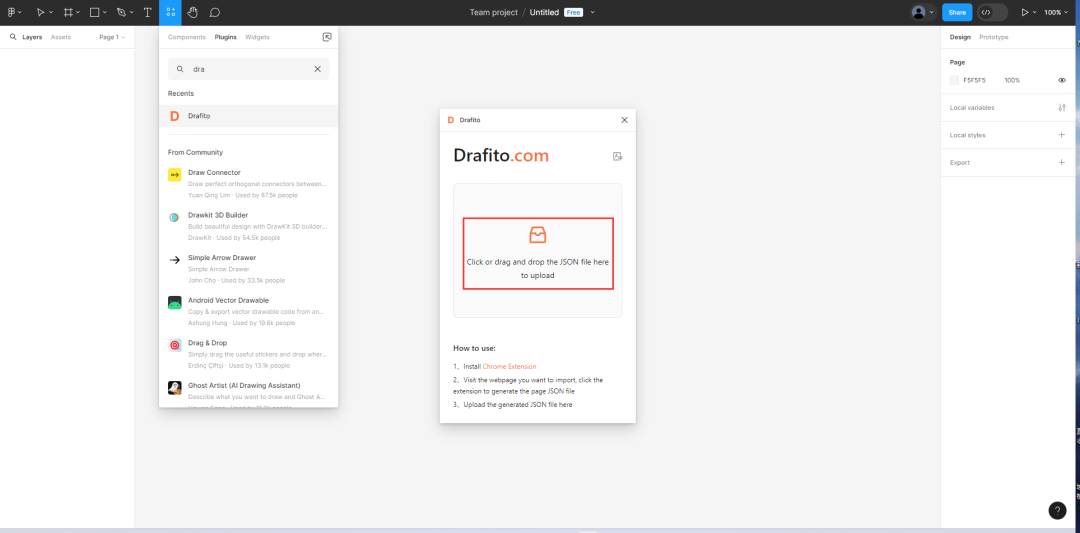The width and height of the screenshot is (1080, 533).
Task: Click the 100% page opacity value
Action: point(1012,81)
